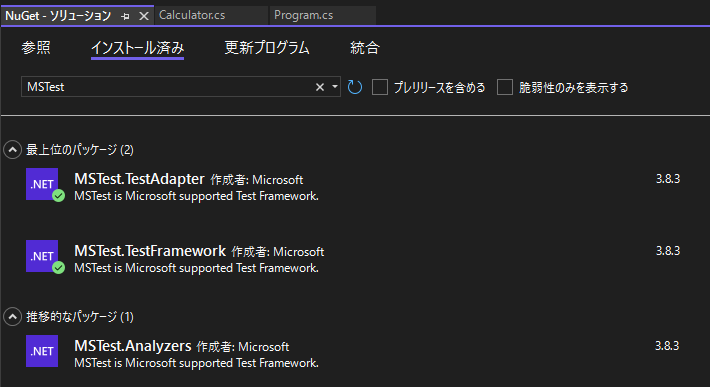Screen dimensions: 710x387
Task: Collapse 最上位のパッケージ group
Action: click(x=13, y=149)
